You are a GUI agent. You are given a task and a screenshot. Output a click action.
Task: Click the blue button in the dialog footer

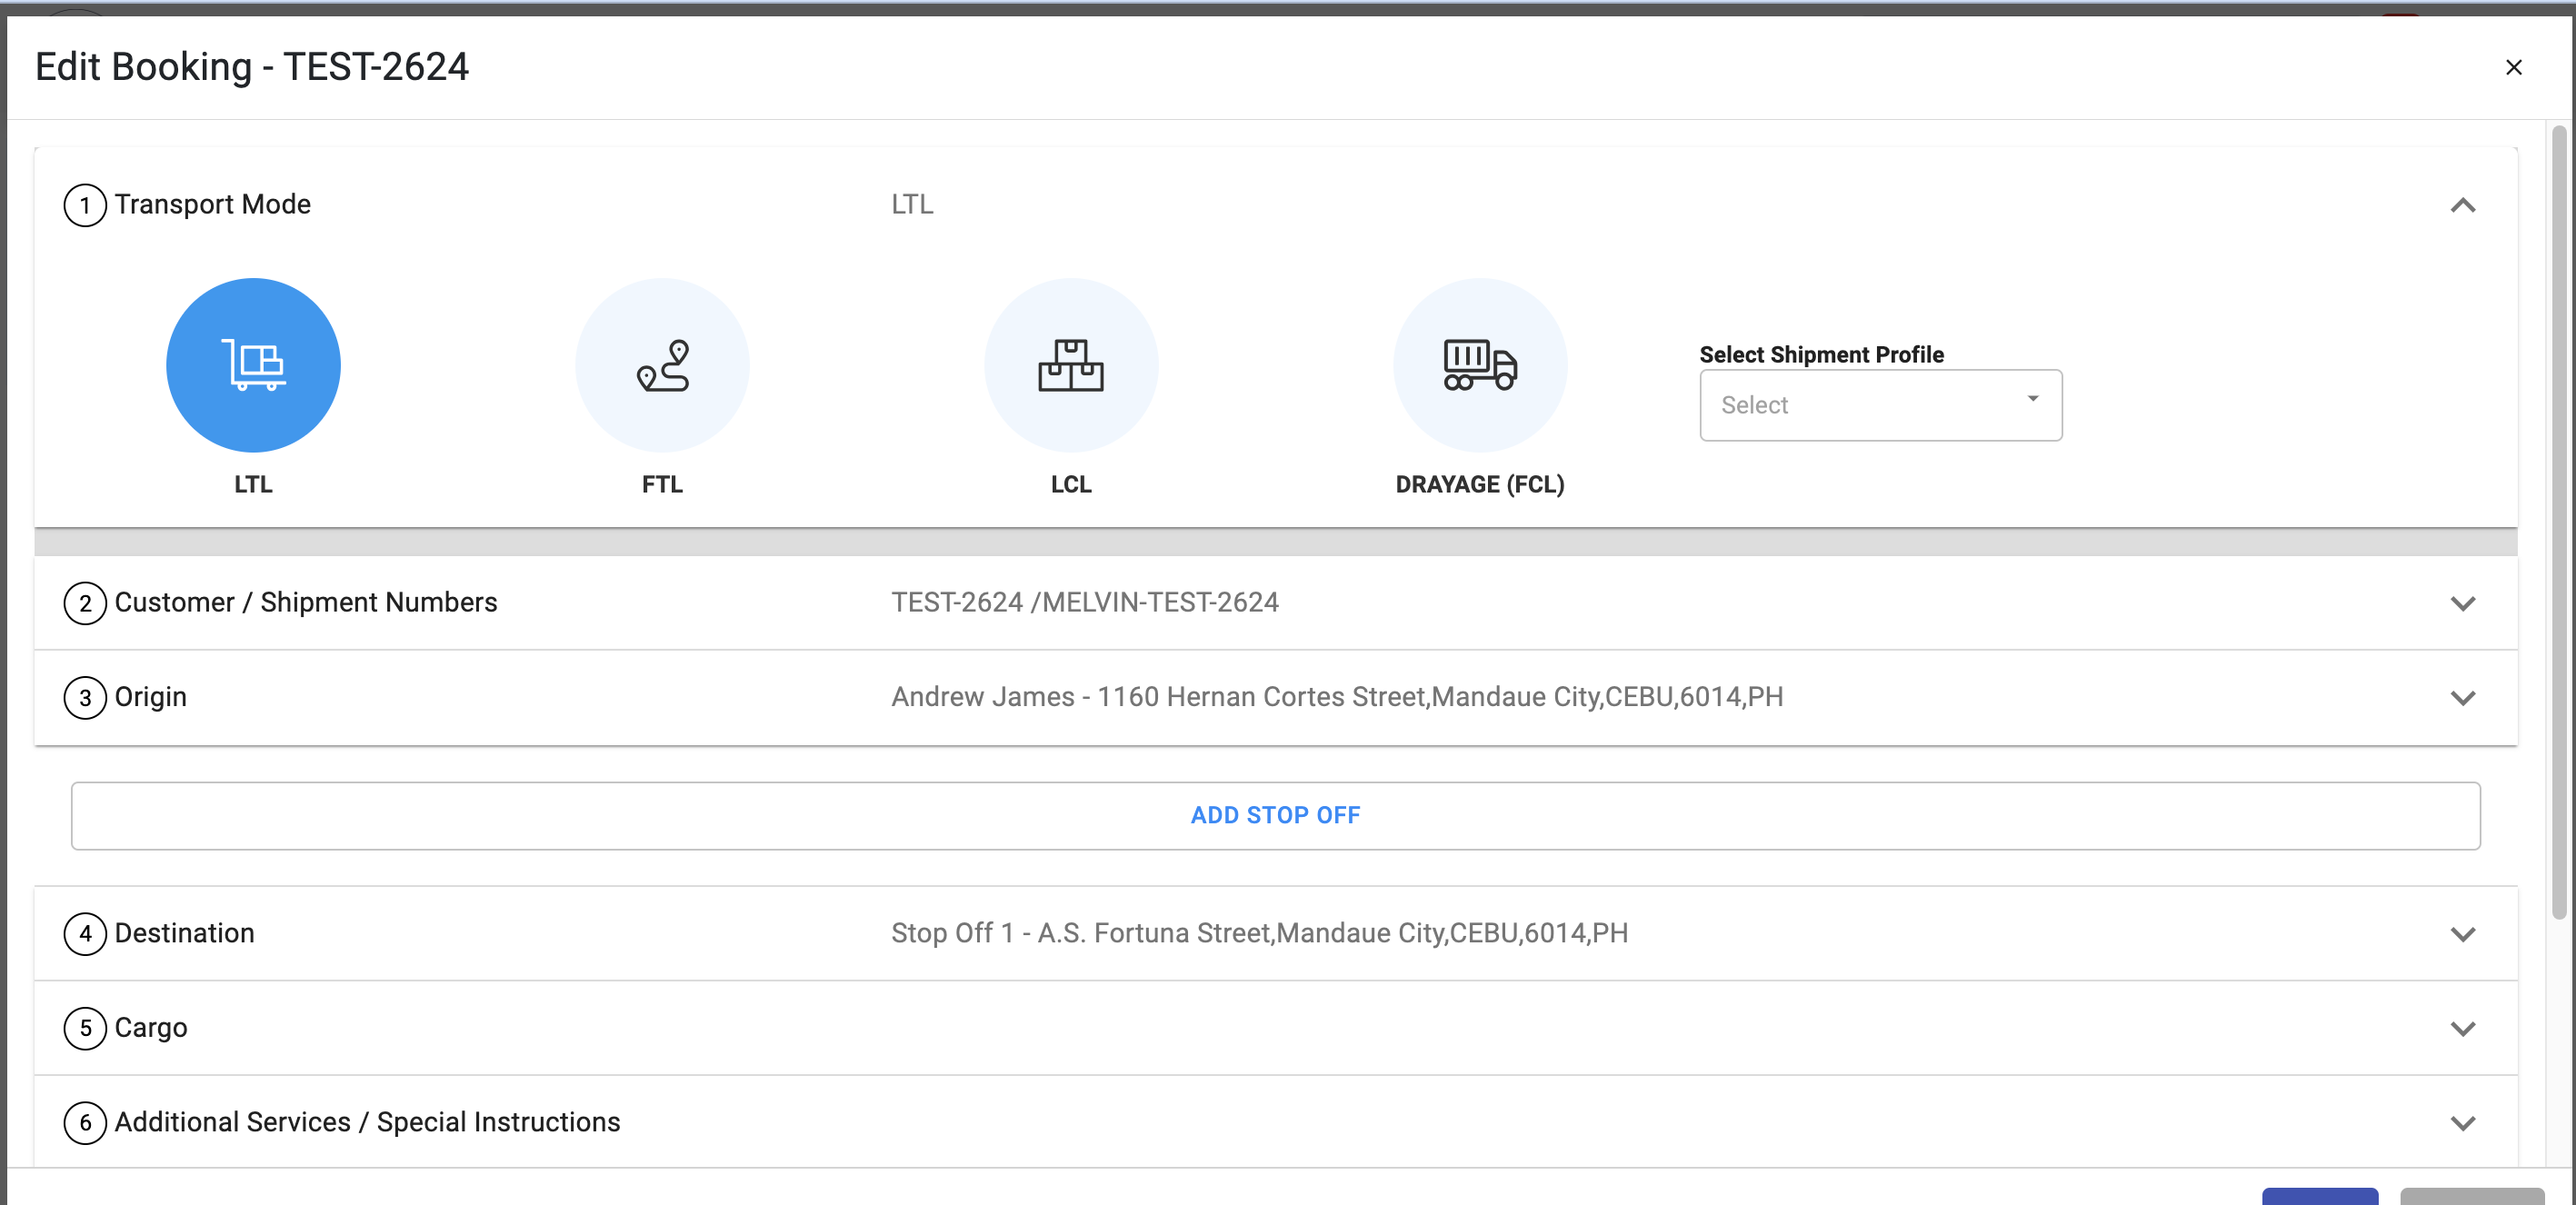coord(2320,1196)
